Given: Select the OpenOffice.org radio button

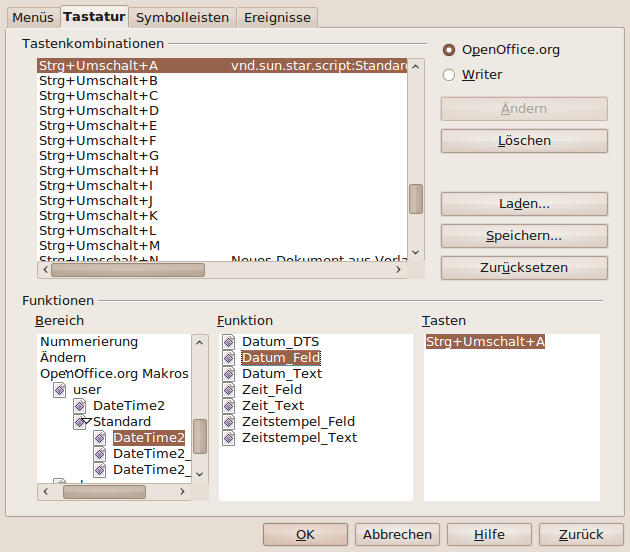Looking at the screenshot, I should click(449, 50).
